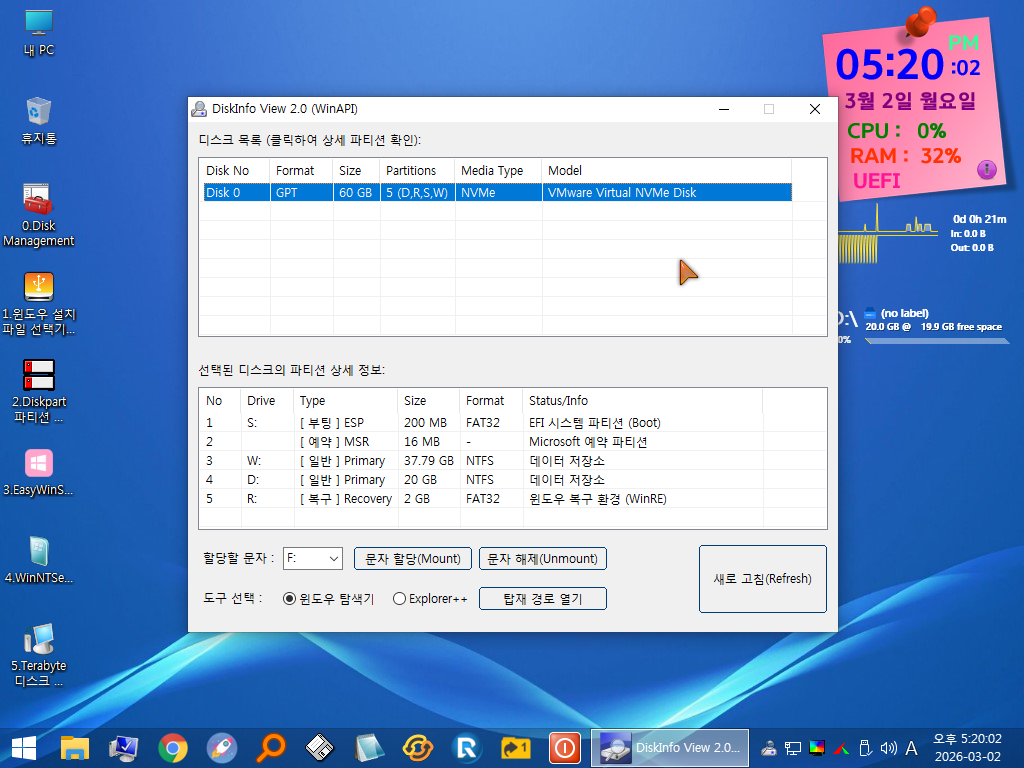This screenshot has height=768, width=1024.
Task: Click the red triangle tray icon
Action: click(841, 748)
